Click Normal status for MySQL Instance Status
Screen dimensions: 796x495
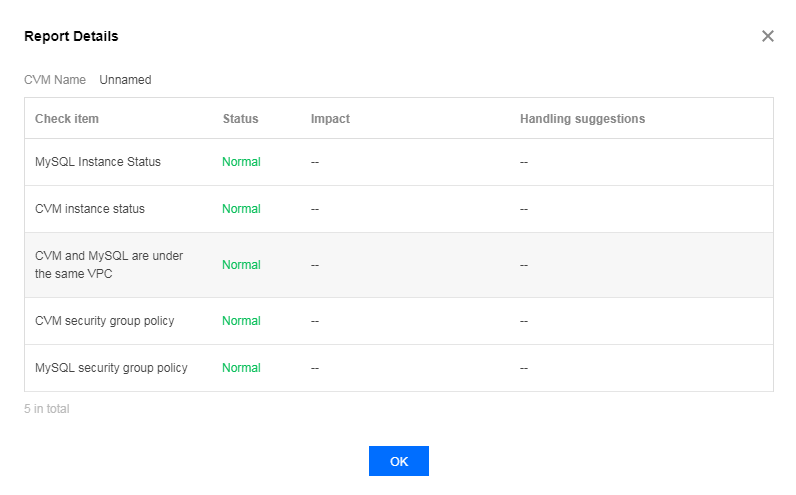point(241,162)
